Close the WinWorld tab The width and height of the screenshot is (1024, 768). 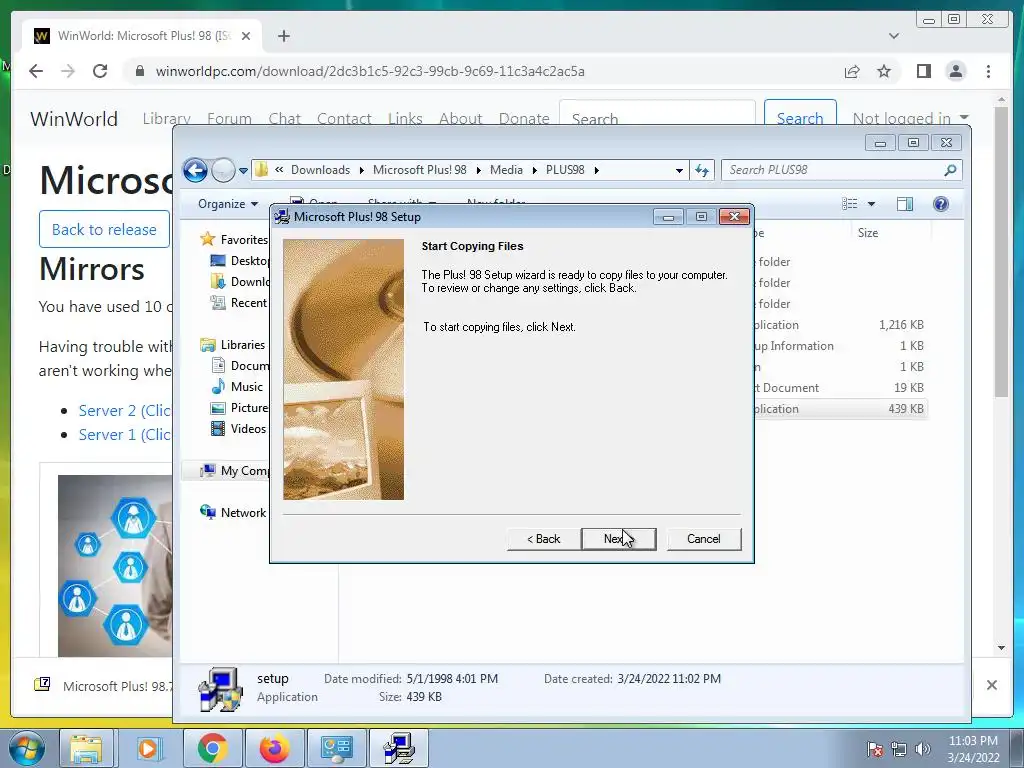tap(246, 36)
